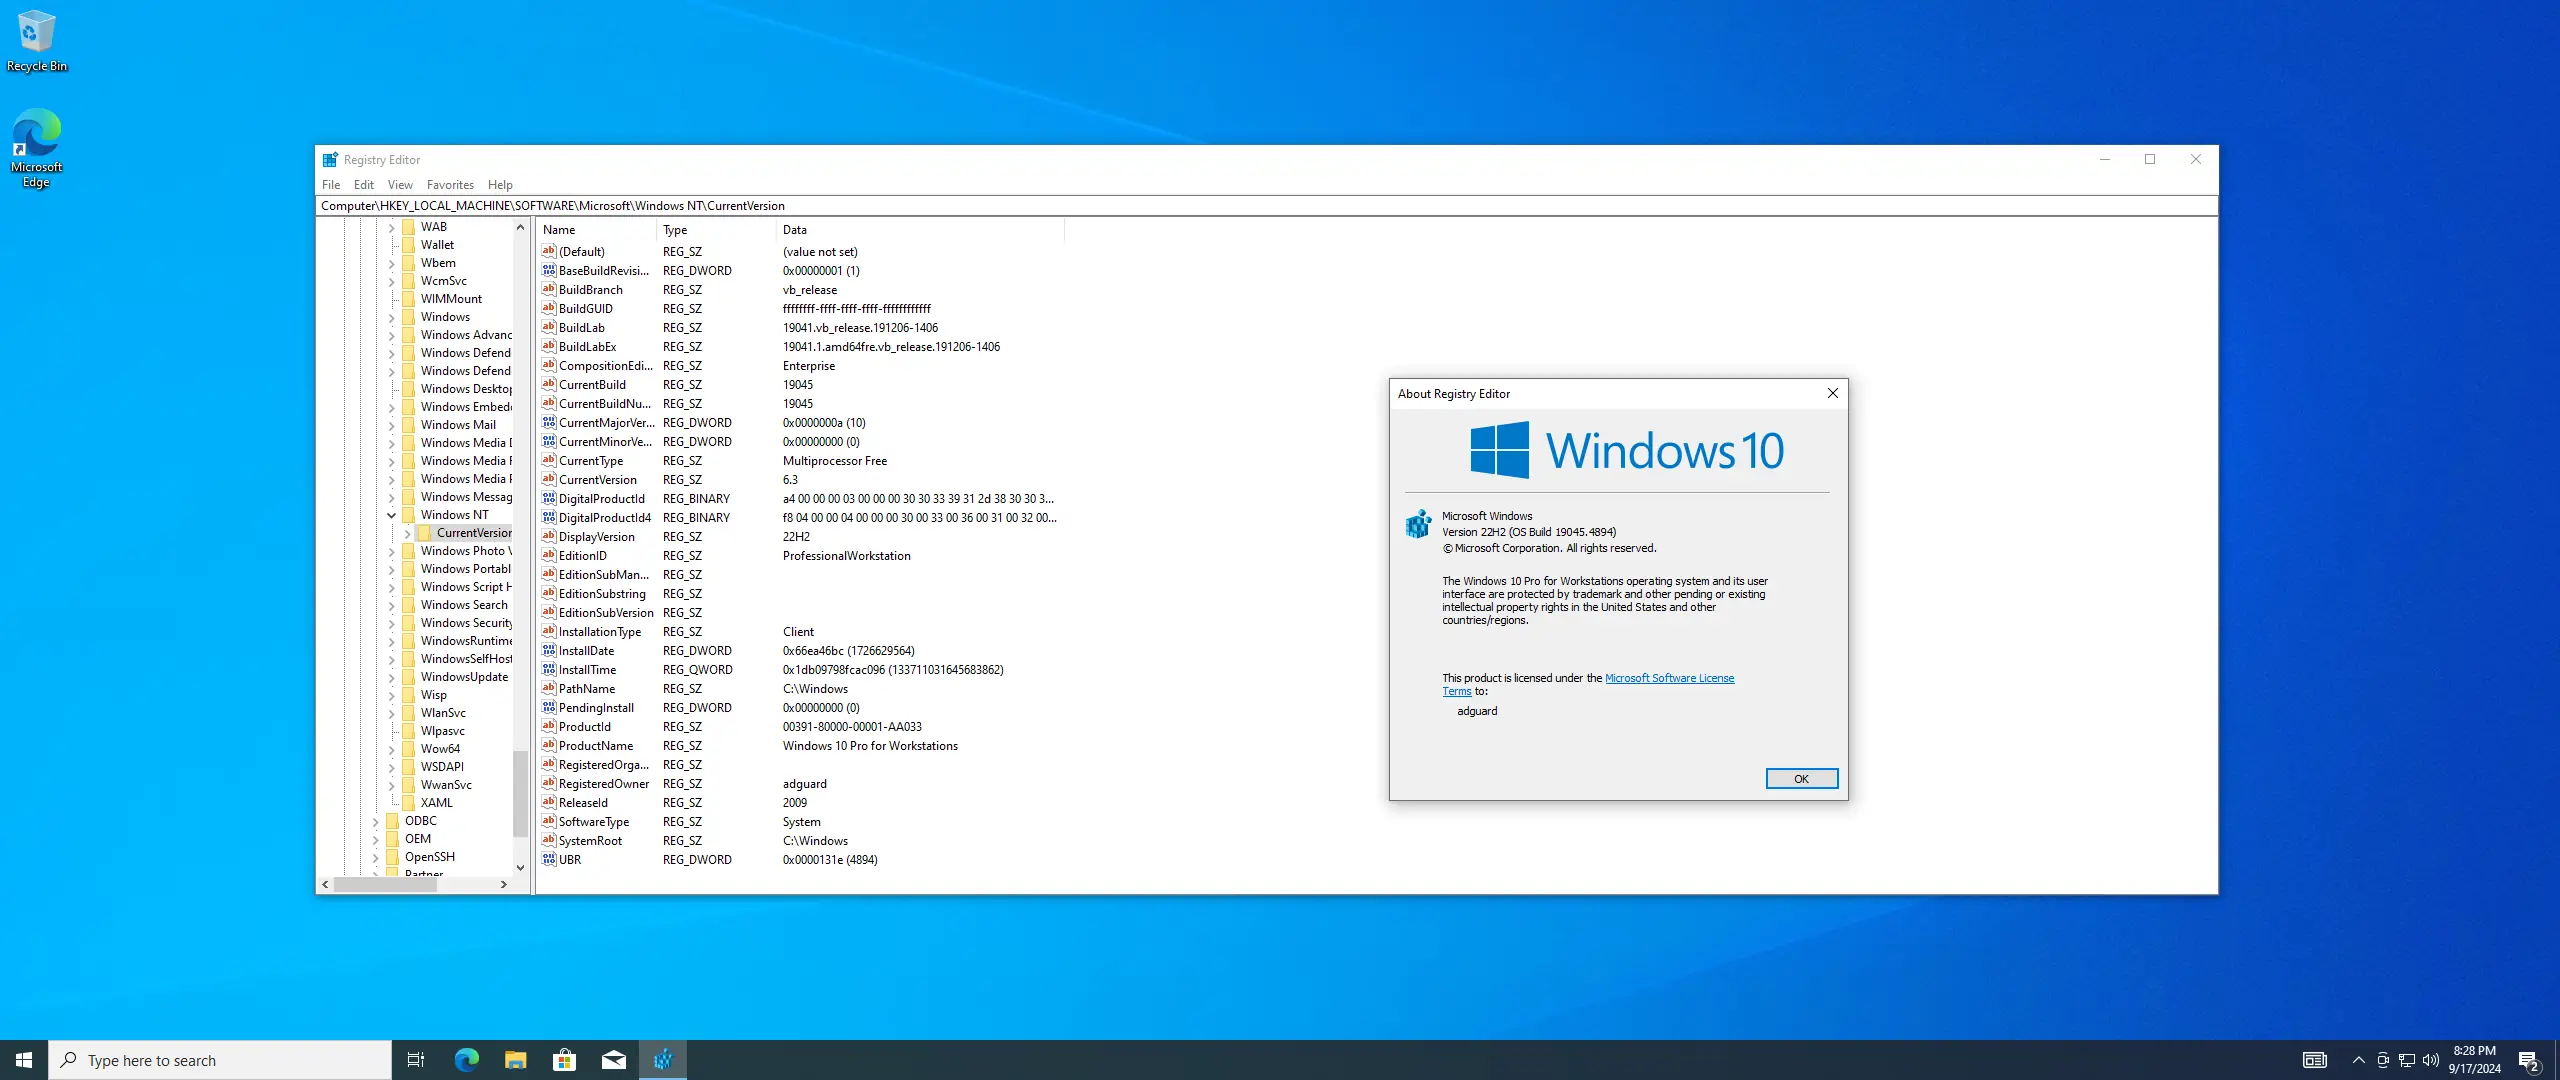The width and height of the screenshot is (2560, 1080).
Task: Collapse the Windows NT tree node
Action: pos(392,515)
